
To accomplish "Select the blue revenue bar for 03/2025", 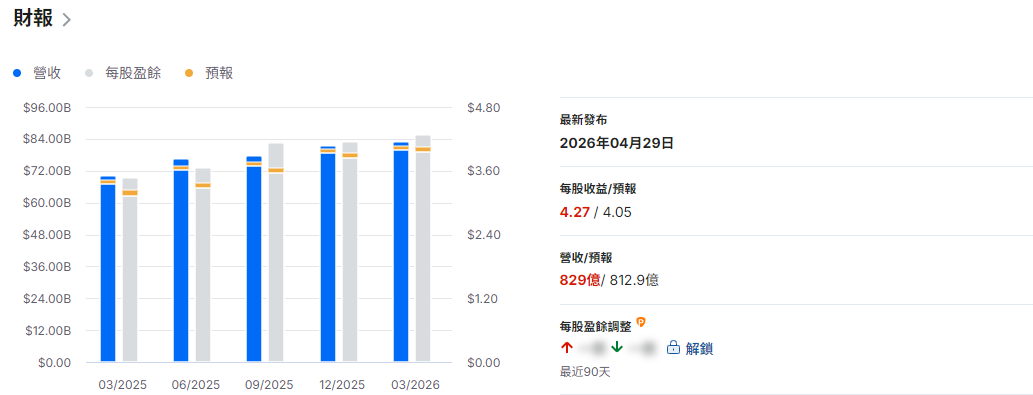I will 108,269.
